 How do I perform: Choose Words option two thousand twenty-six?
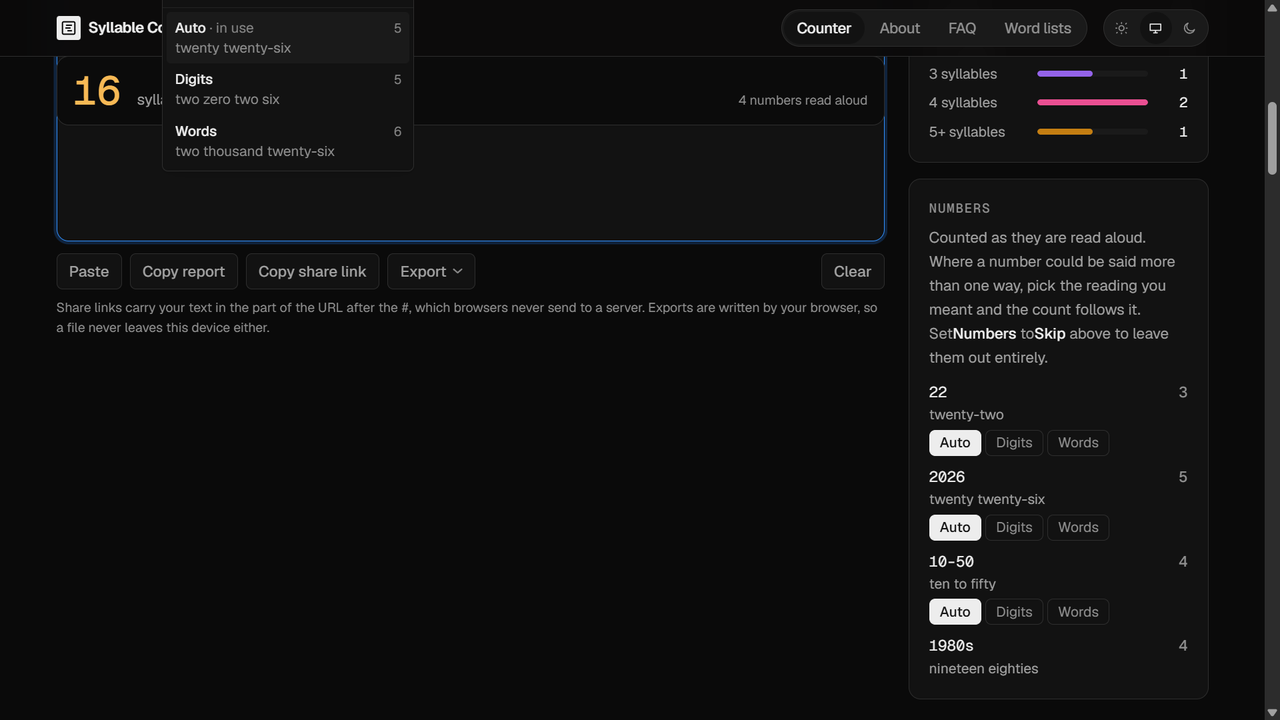coord(288,141)
